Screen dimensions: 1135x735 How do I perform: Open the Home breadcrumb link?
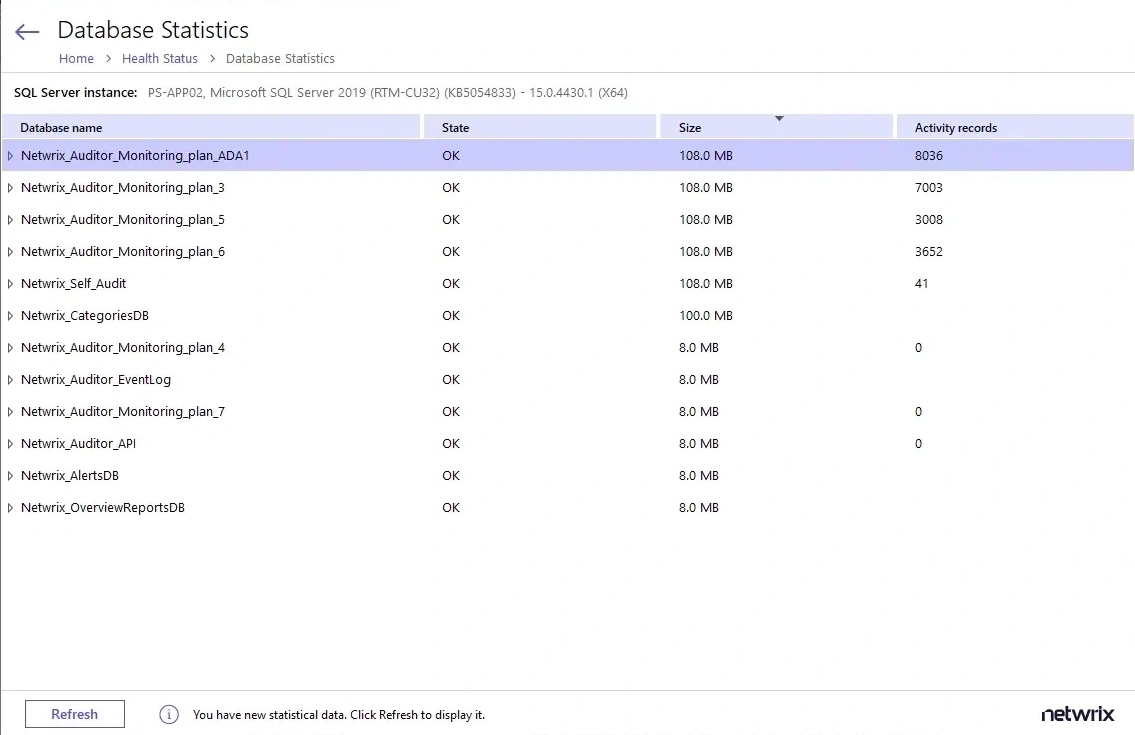tap(76, 58)
